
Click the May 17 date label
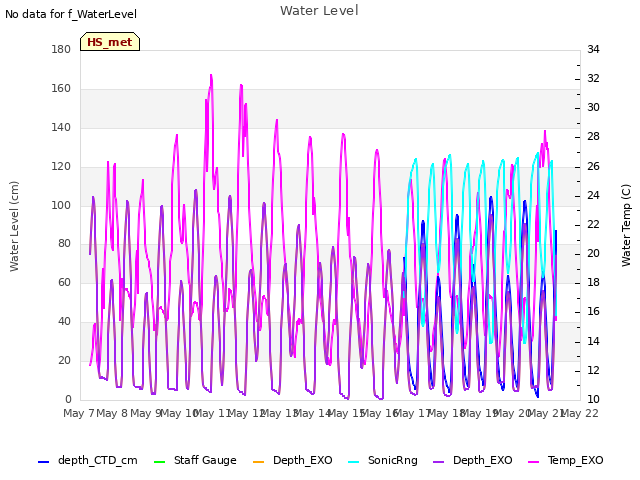pos(412,413)
